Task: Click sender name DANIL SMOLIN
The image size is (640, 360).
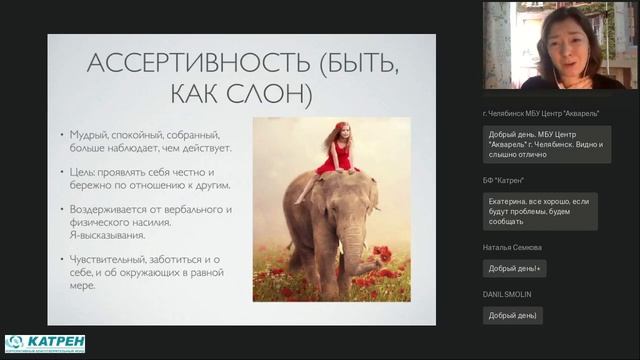Action: 507,294
